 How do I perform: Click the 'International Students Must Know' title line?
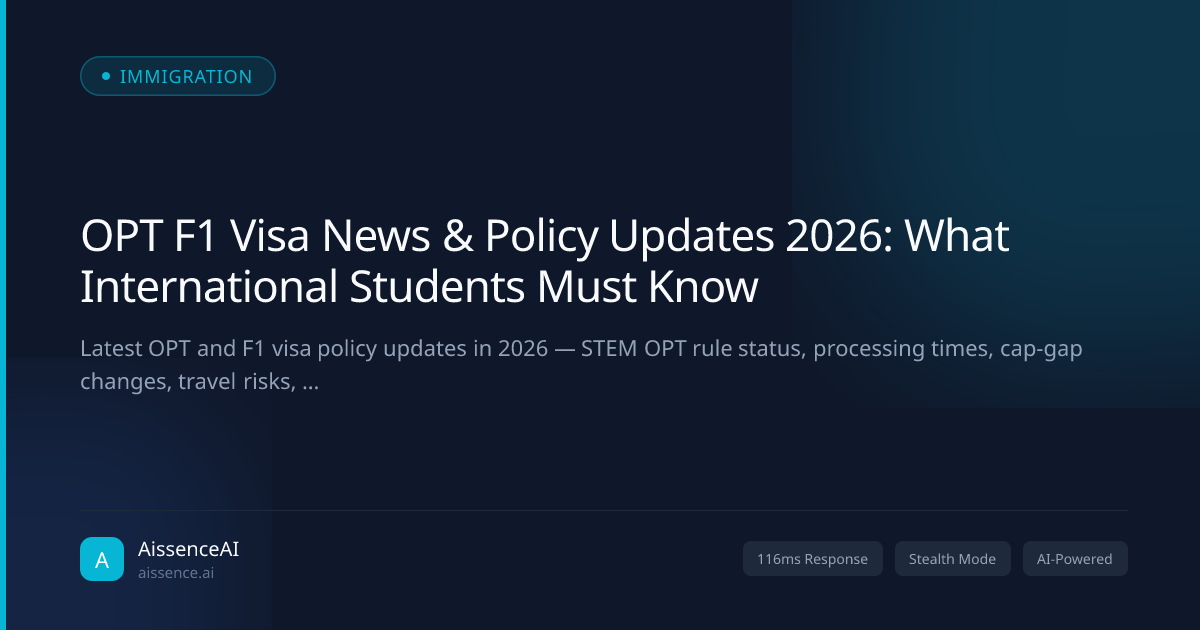click(x=419, y=287)
